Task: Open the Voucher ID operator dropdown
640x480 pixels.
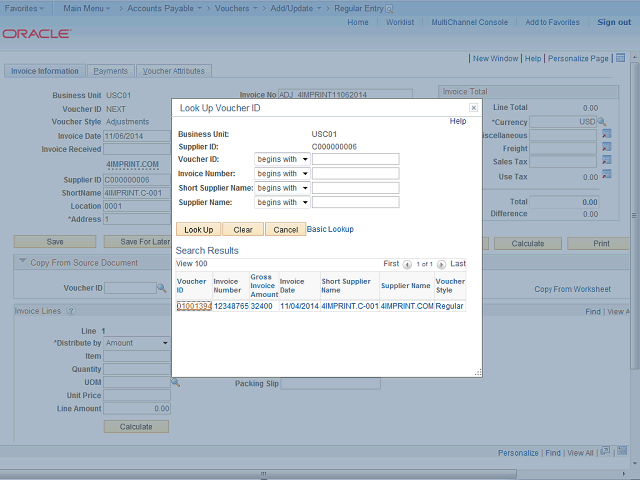Action: point(282,159)
